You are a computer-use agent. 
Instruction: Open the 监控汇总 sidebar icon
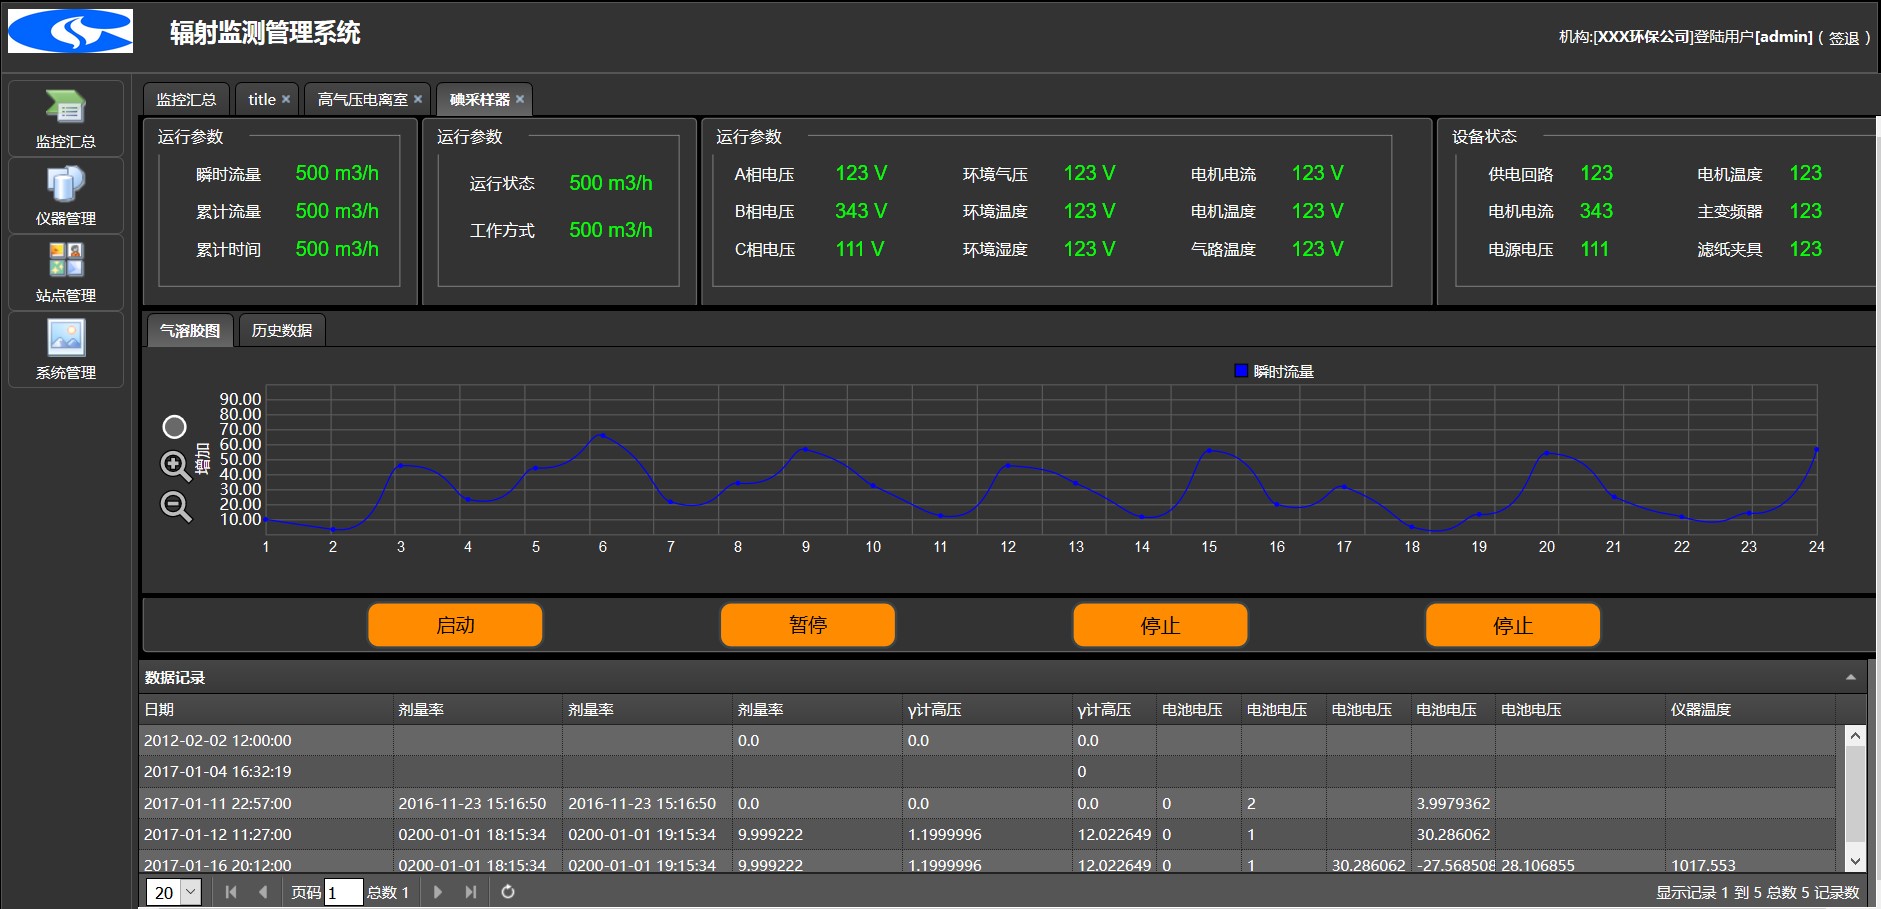click(x=66, y=118)
